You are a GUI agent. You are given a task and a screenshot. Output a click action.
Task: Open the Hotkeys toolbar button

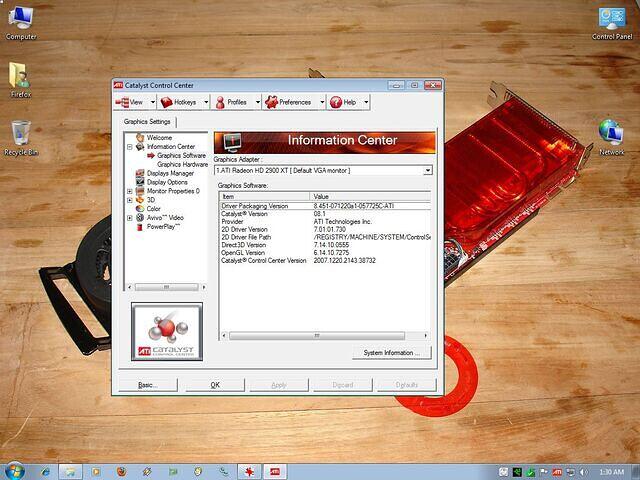click(x=180, y=102)
